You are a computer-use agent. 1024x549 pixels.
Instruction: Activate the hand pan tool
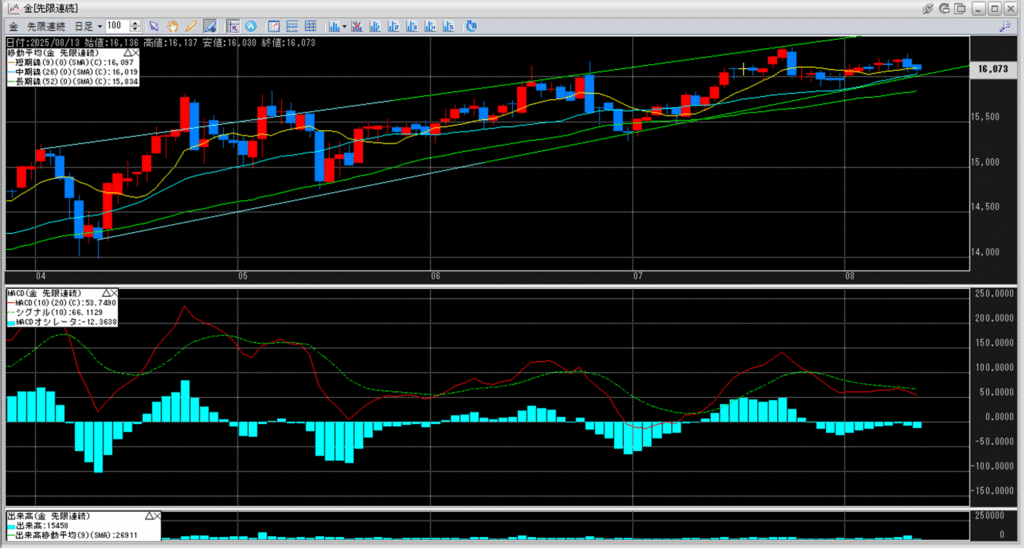[x=172, y=25]
